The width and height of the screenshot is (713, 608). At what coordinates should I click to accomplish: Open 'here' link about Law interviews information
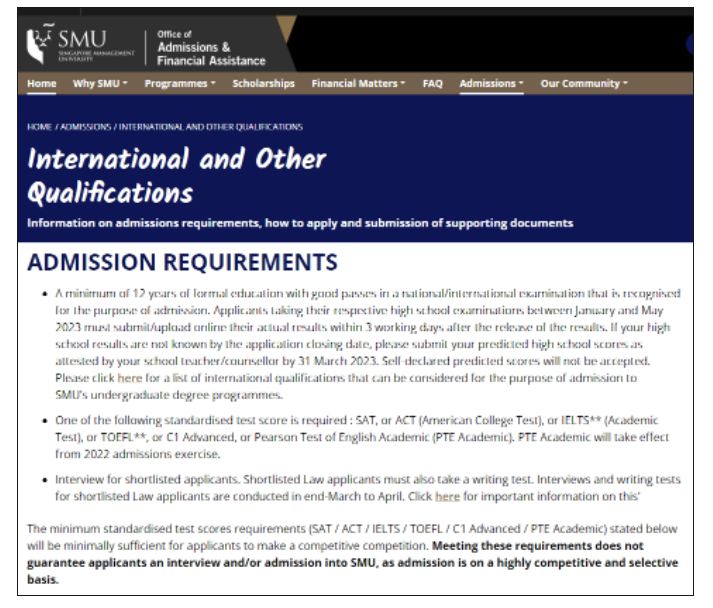[447, 497]
